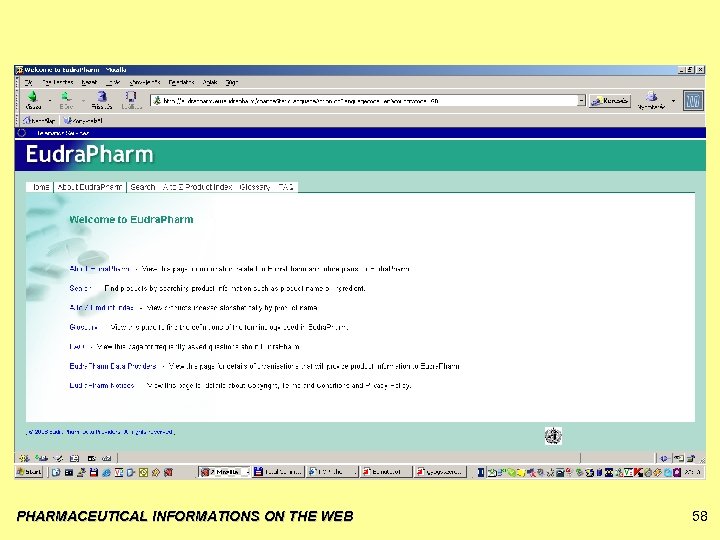Click the EudraPharm logo banner text
Viewport: 720px width, 540px height.
pos(89,154)
